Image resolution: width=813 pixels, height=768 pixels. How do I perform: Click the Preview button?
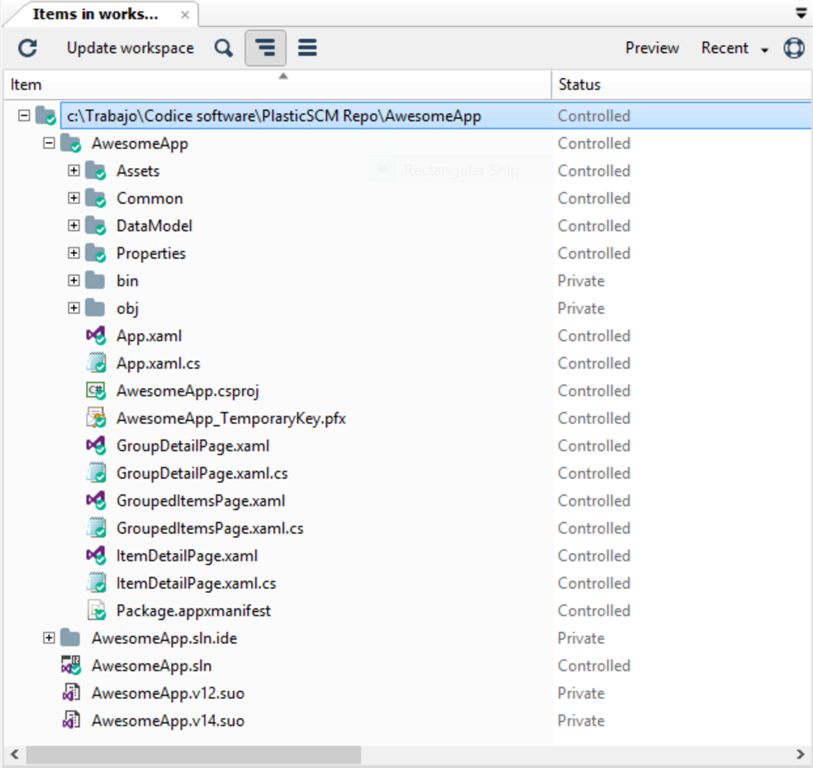(651, 47)
